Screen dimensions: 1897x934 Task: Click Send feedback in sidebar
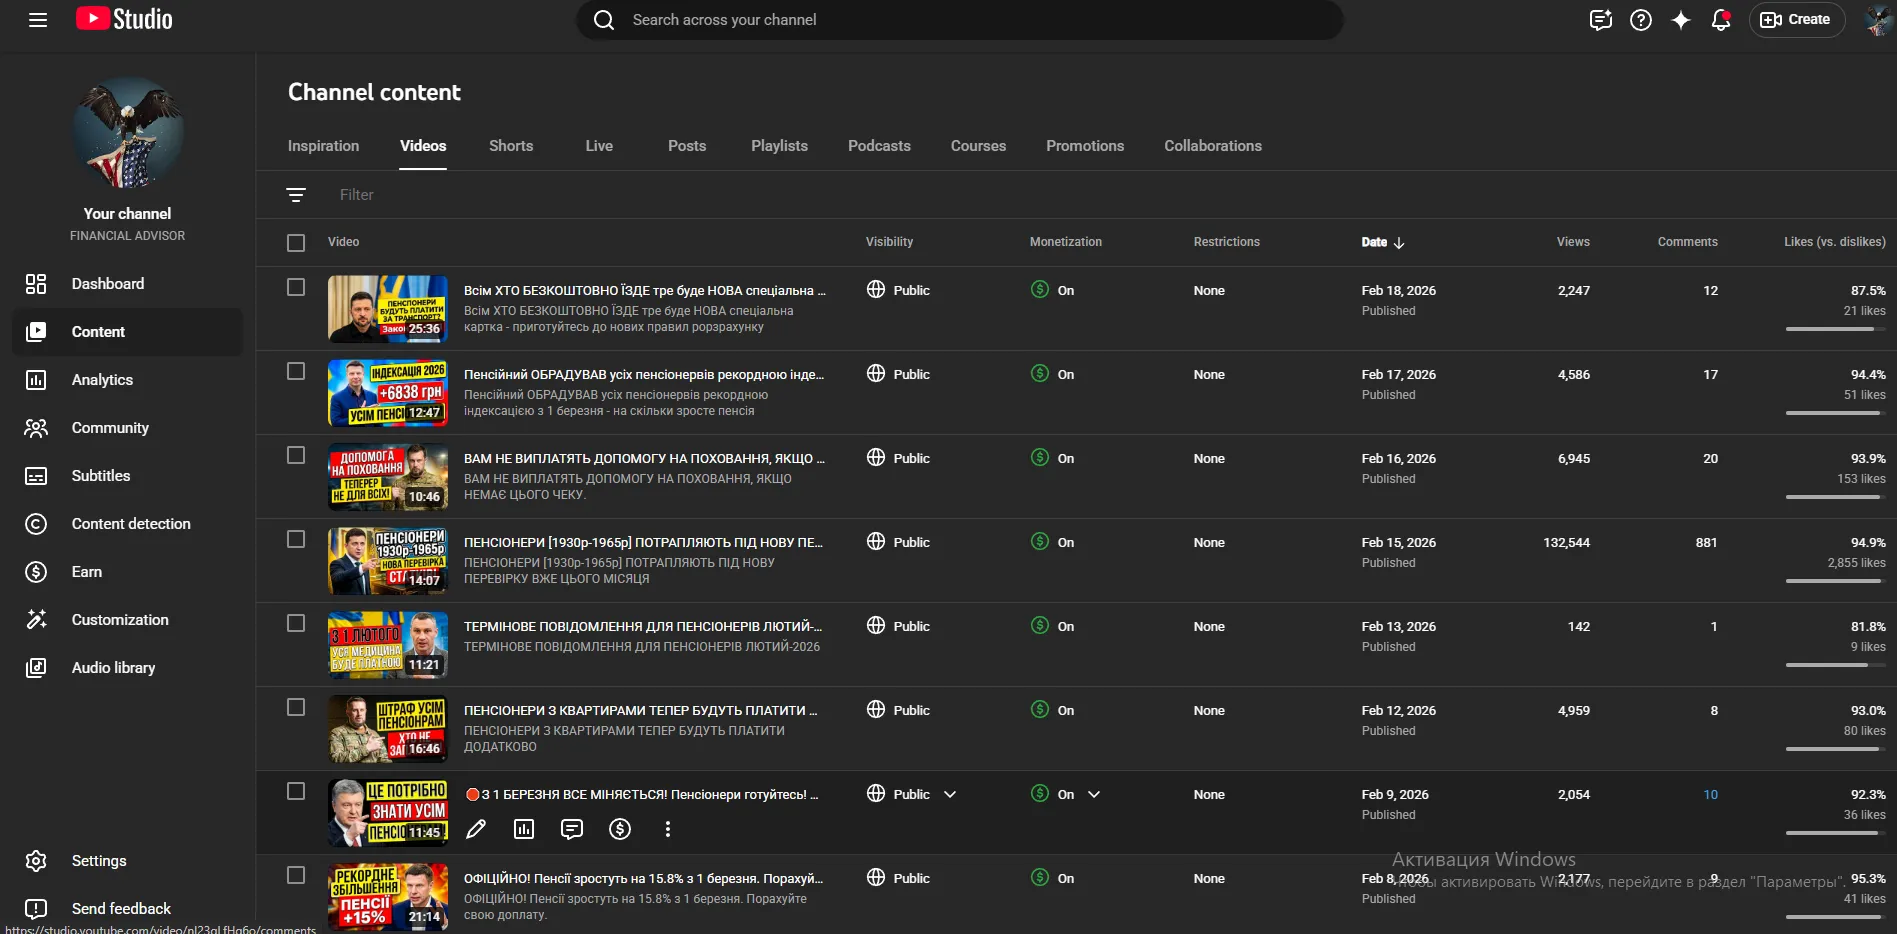(128, 909)
